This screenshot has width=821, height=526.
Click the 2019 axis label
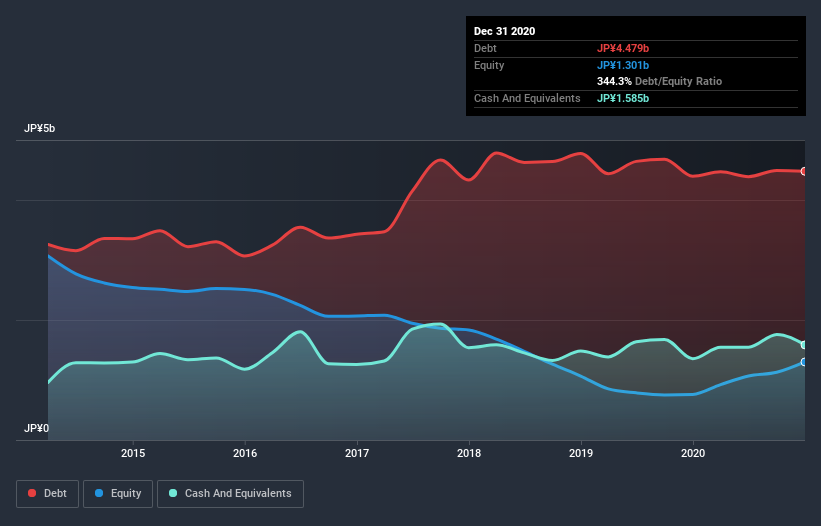pyautogui.click(x=581, y=453)
